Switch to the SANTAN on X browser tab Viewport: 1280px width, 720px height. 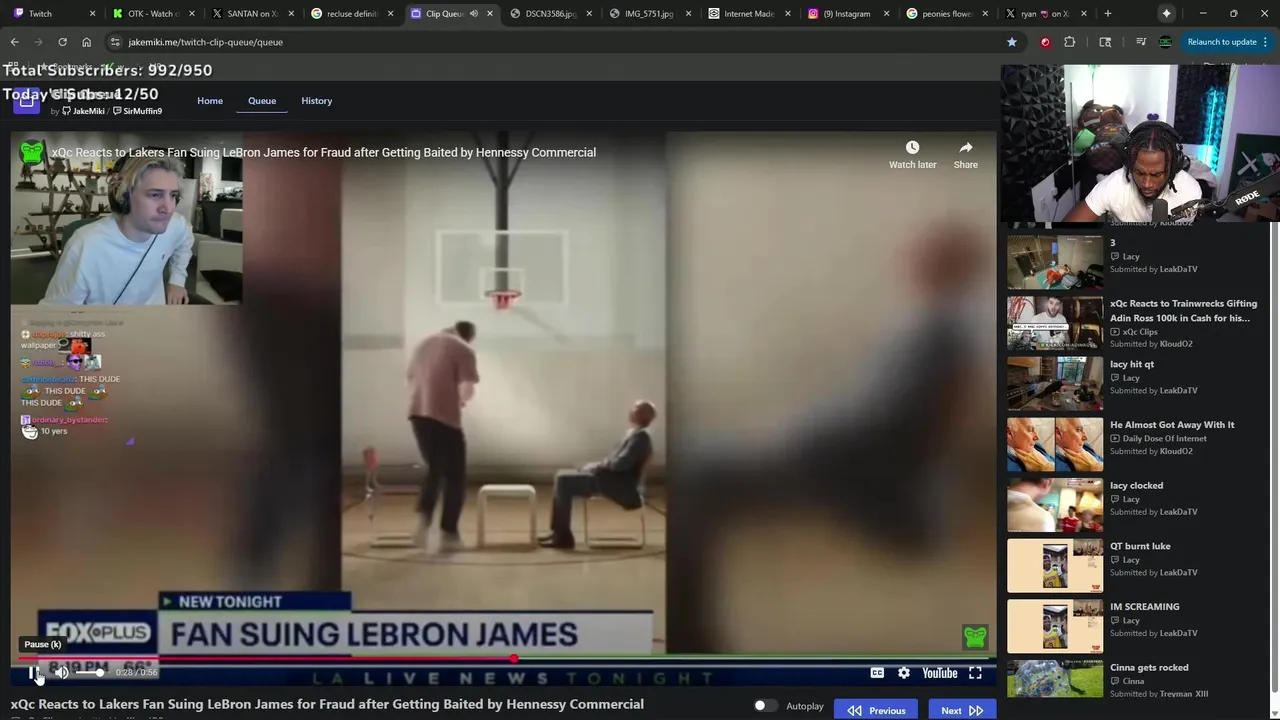(x=251, y=14)
